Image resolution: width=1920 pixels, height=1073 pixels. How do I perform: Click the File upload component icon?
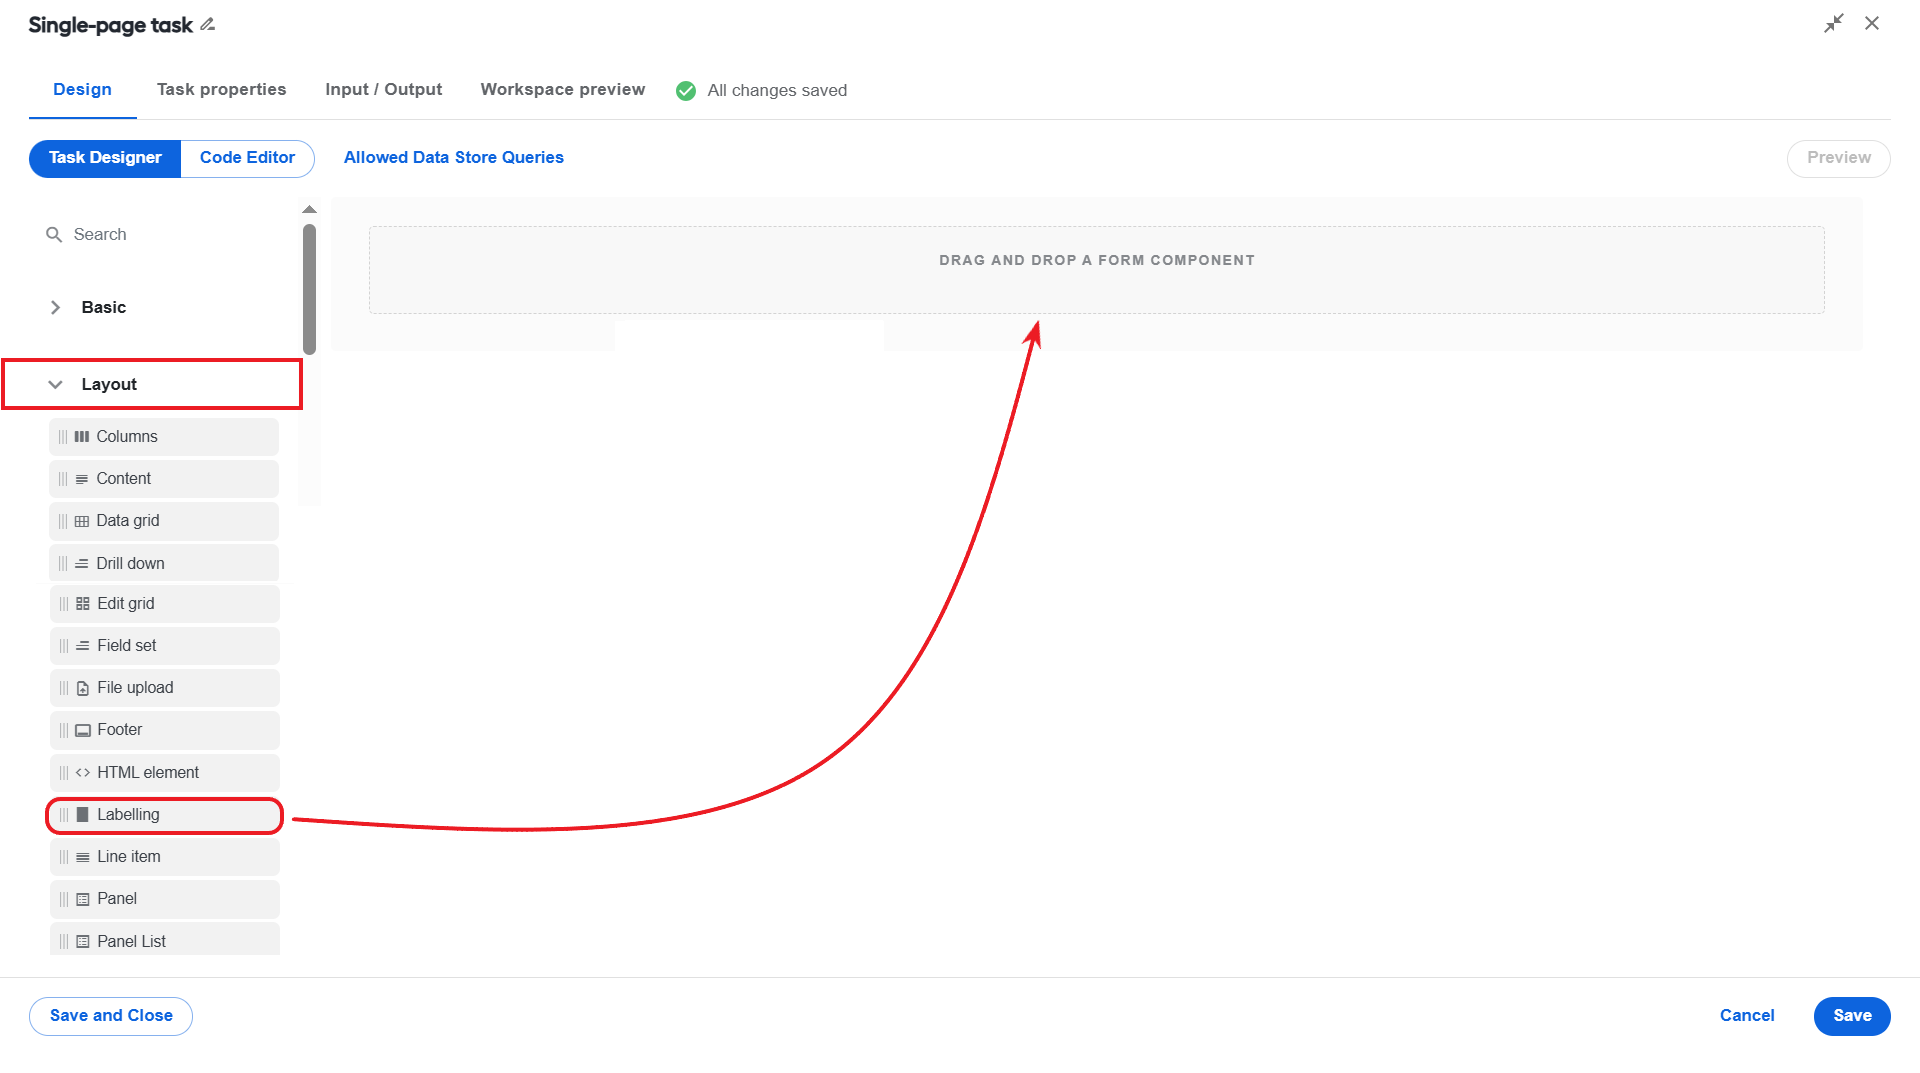pyautogui.click(x=83, y=688)
